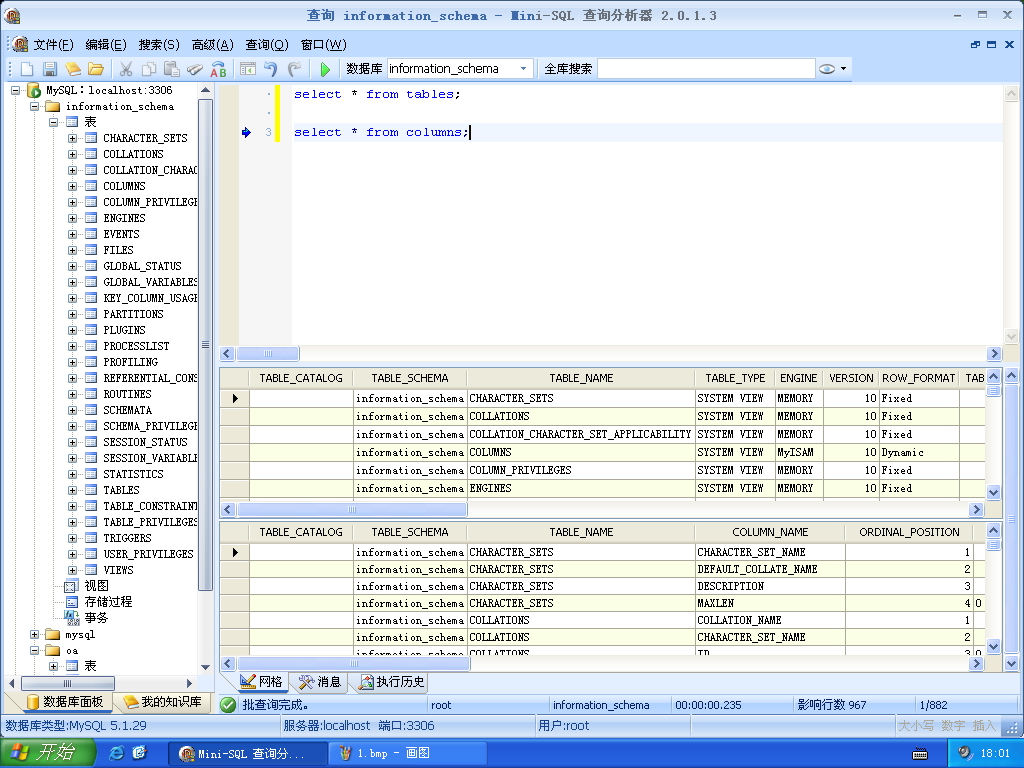Click the 1.bmp - 画图 taskbar button

(408, 753)
